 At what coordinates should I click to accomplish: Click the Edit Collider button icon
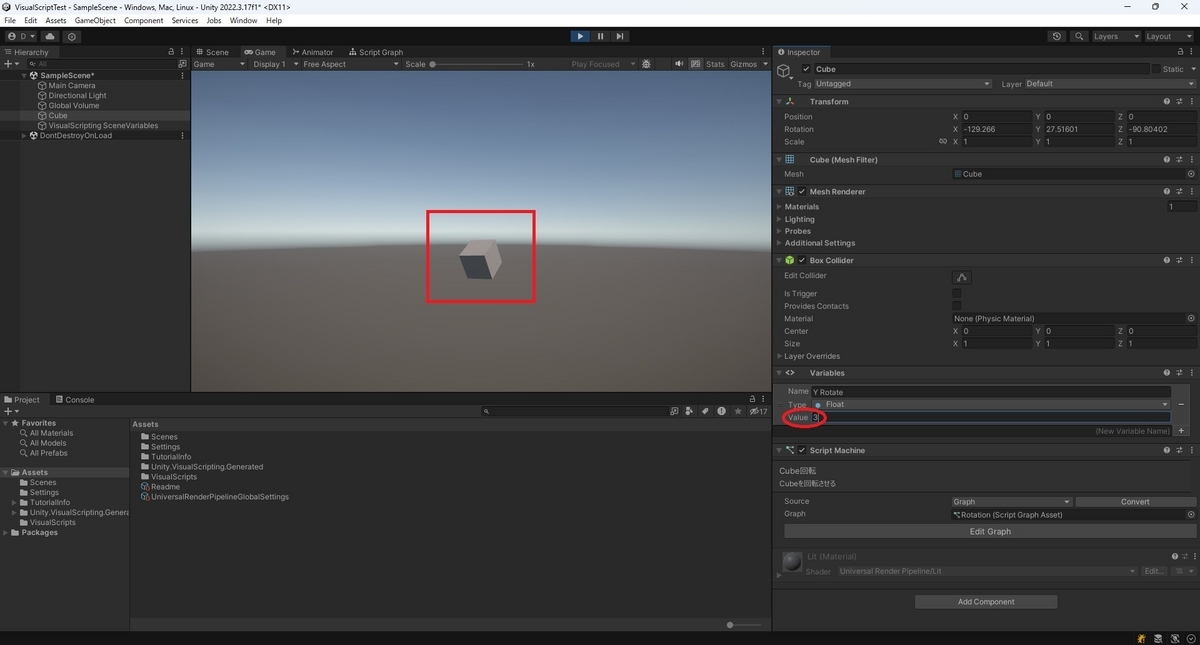(x=962, y=277)
